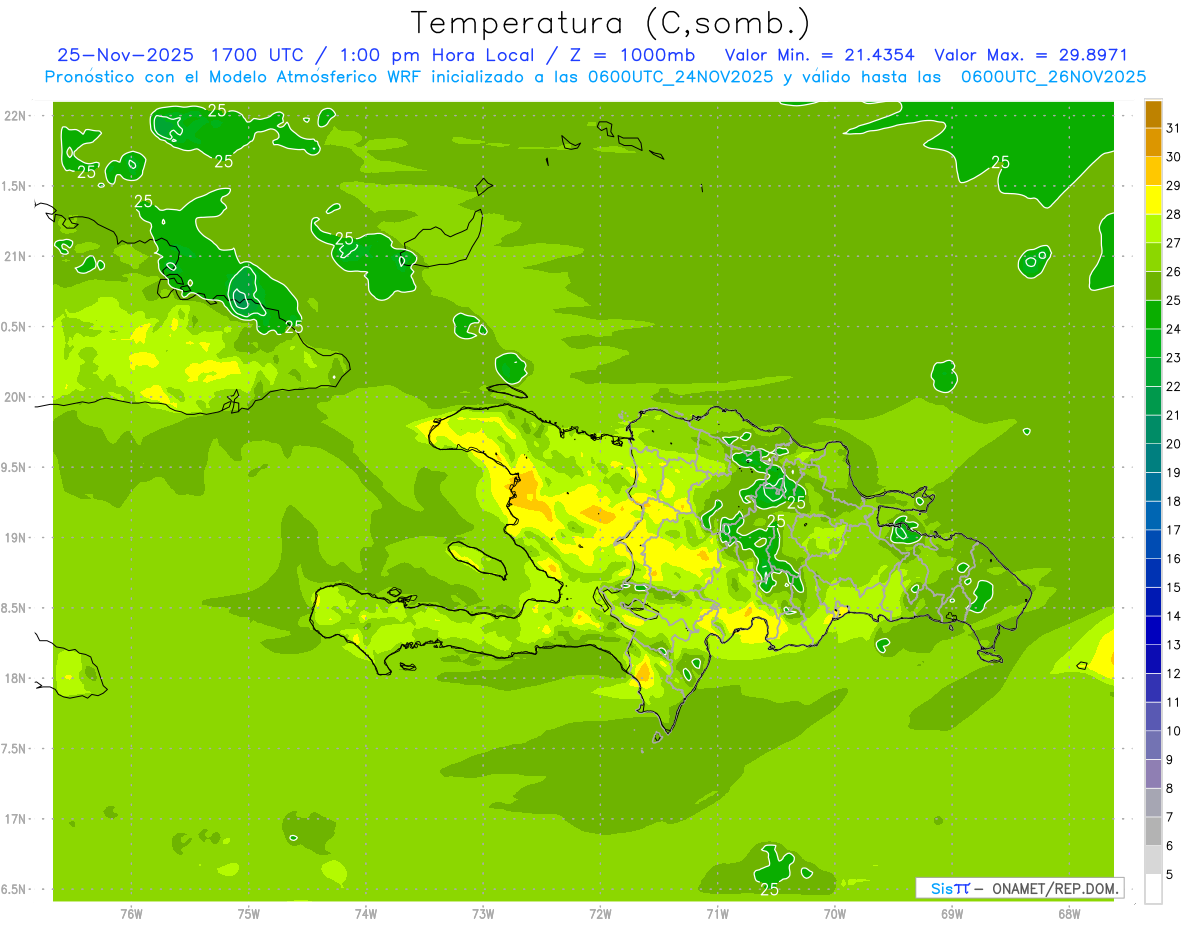
Task: Click the 21N latitude axis label
Action: pos(17,256)
